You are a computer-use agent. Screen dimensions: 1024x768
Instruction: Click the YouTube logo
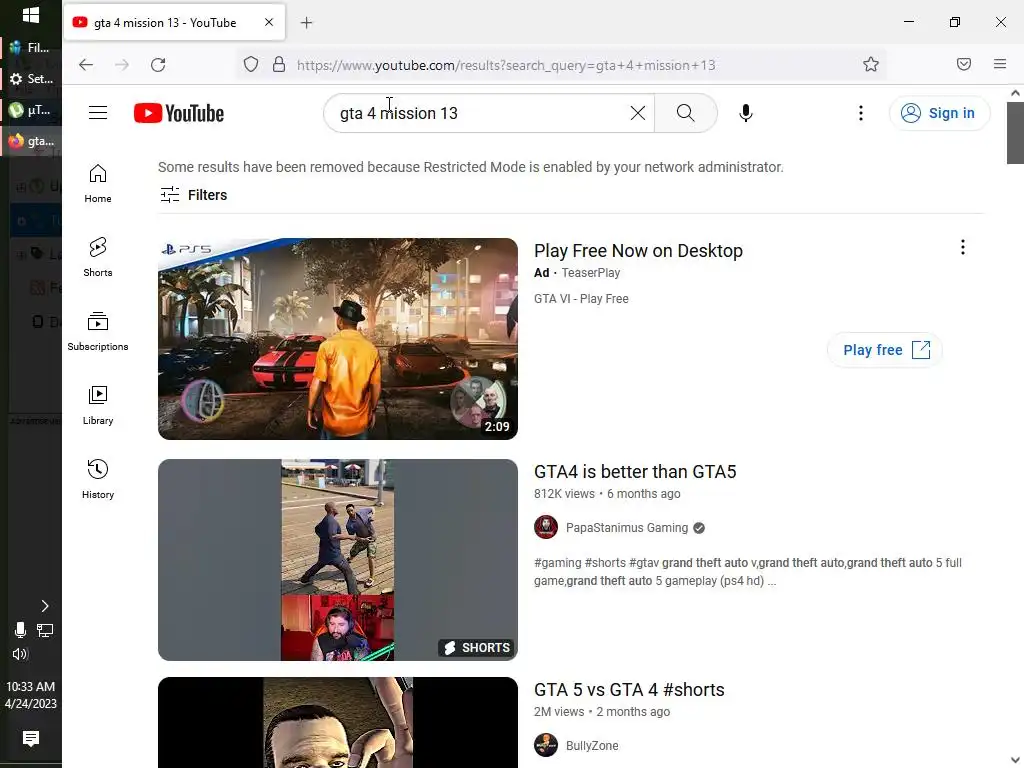point(179,113)
